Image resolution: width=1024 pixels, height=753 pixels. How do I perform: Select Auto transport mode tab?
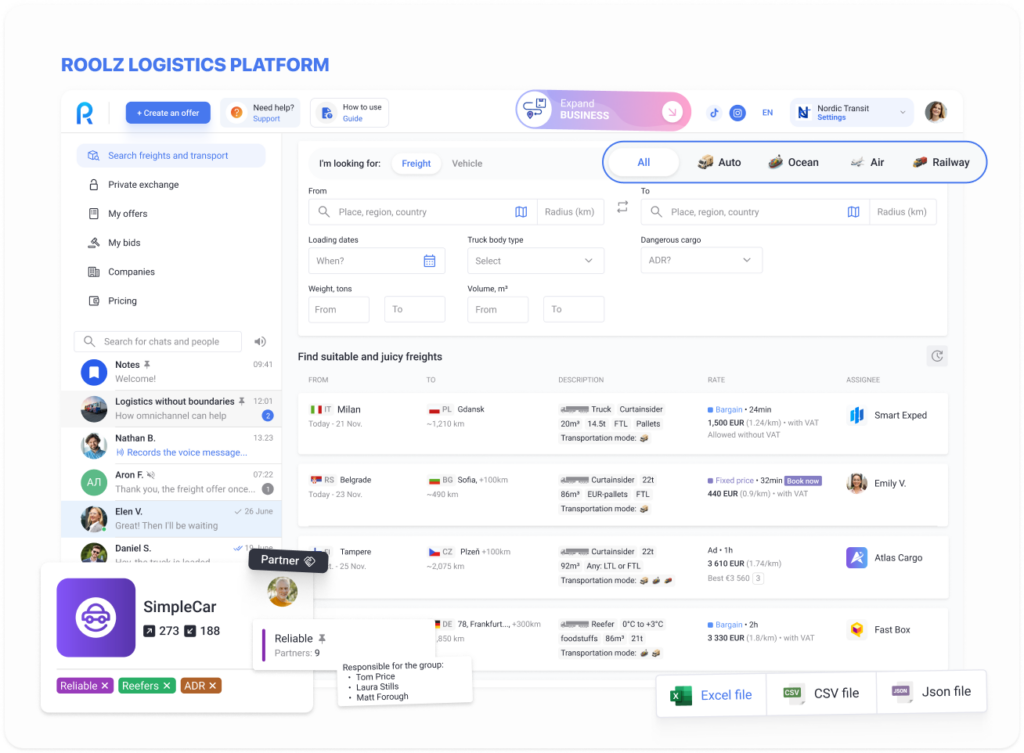pyautogui.click(x=720, y=162)
